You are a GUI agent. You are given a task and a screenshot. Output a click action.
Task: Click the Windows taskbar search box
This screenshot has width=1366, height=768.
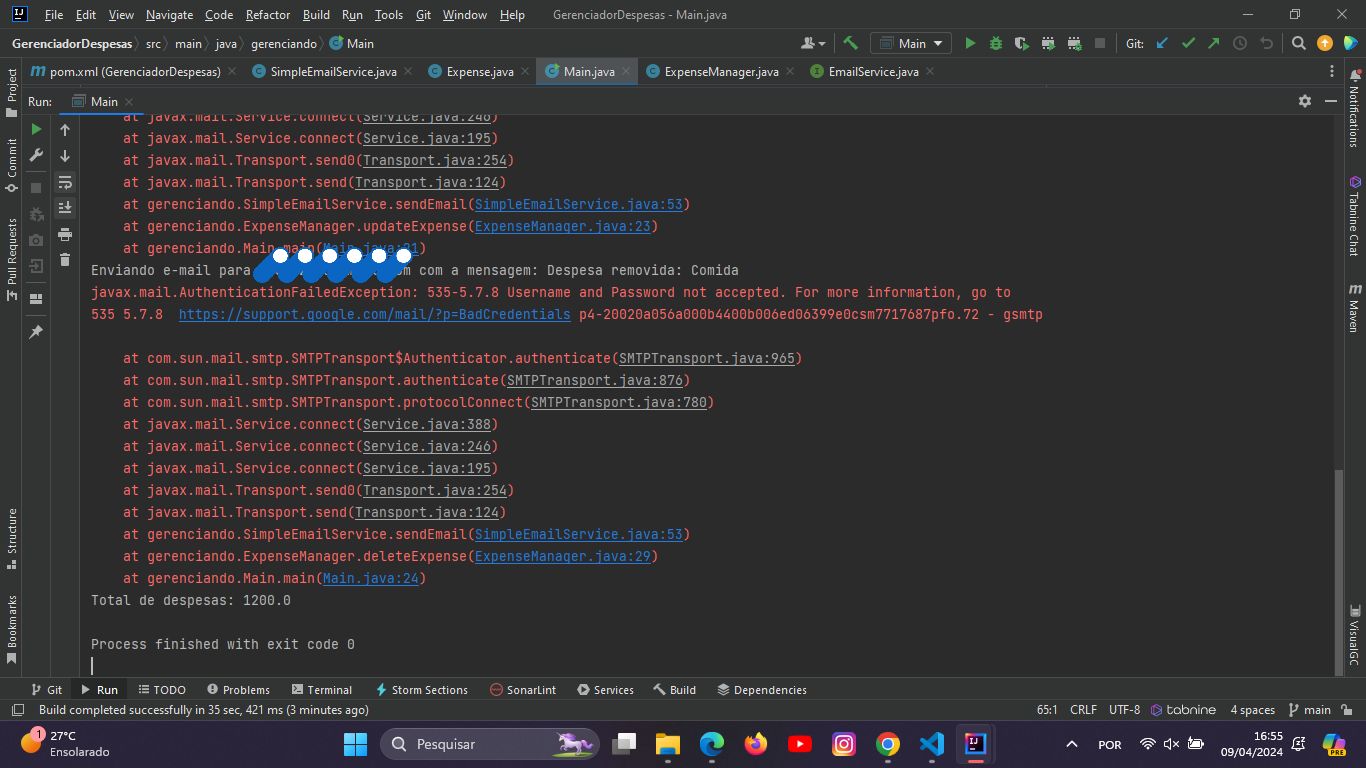(x=490, y=744)
